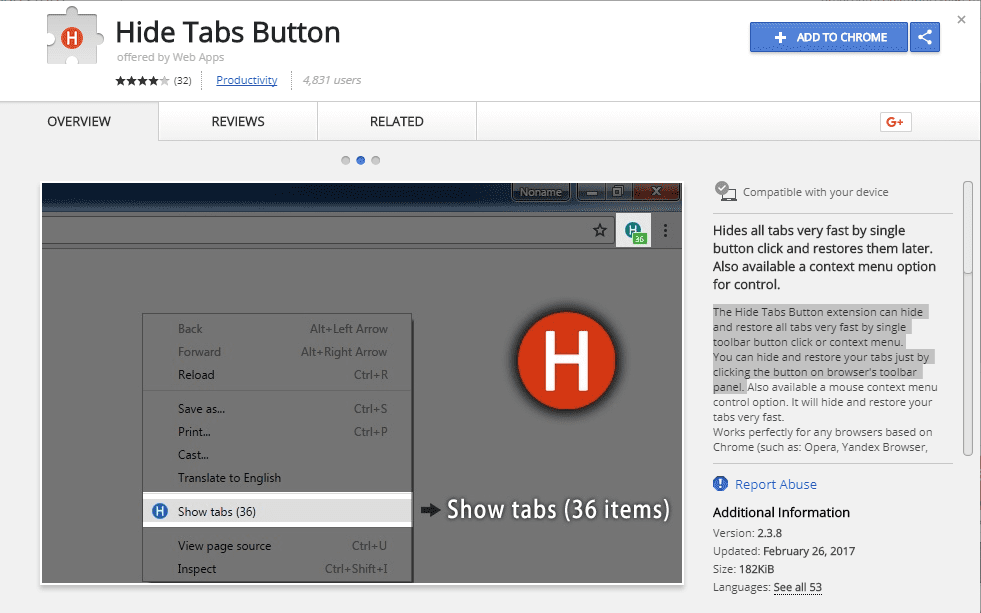Viewport: 981px width, 613px height.
Task: Click the Version: 2.3.8 text
Action: 747,533
